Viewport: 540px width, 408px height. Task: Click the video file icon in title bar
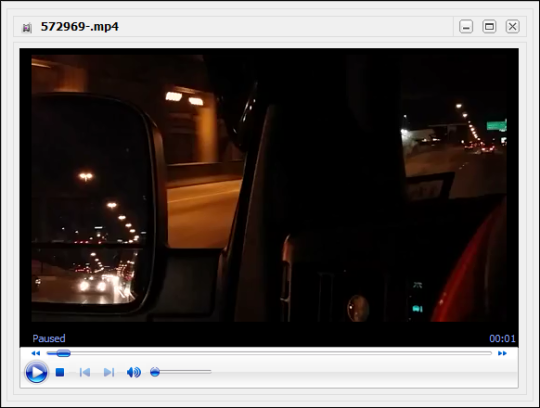tap(27, 27)
